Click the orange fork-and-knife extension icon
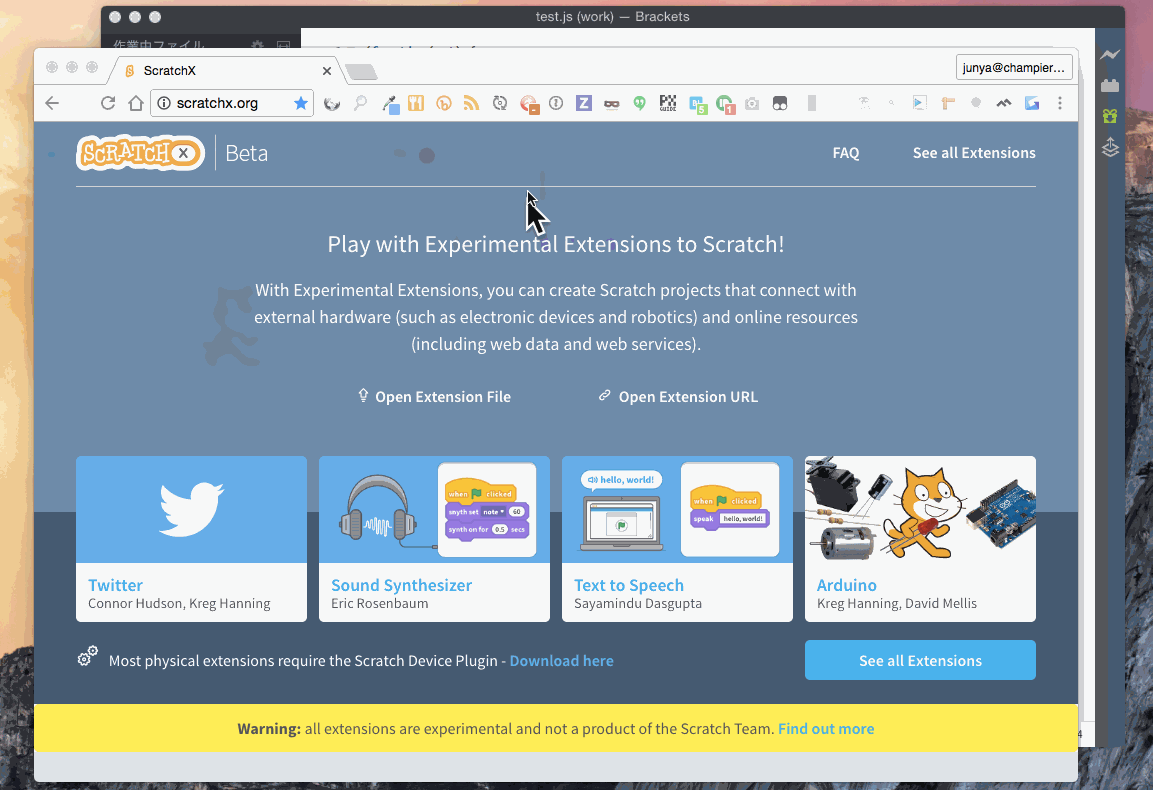 click(416, 103)
